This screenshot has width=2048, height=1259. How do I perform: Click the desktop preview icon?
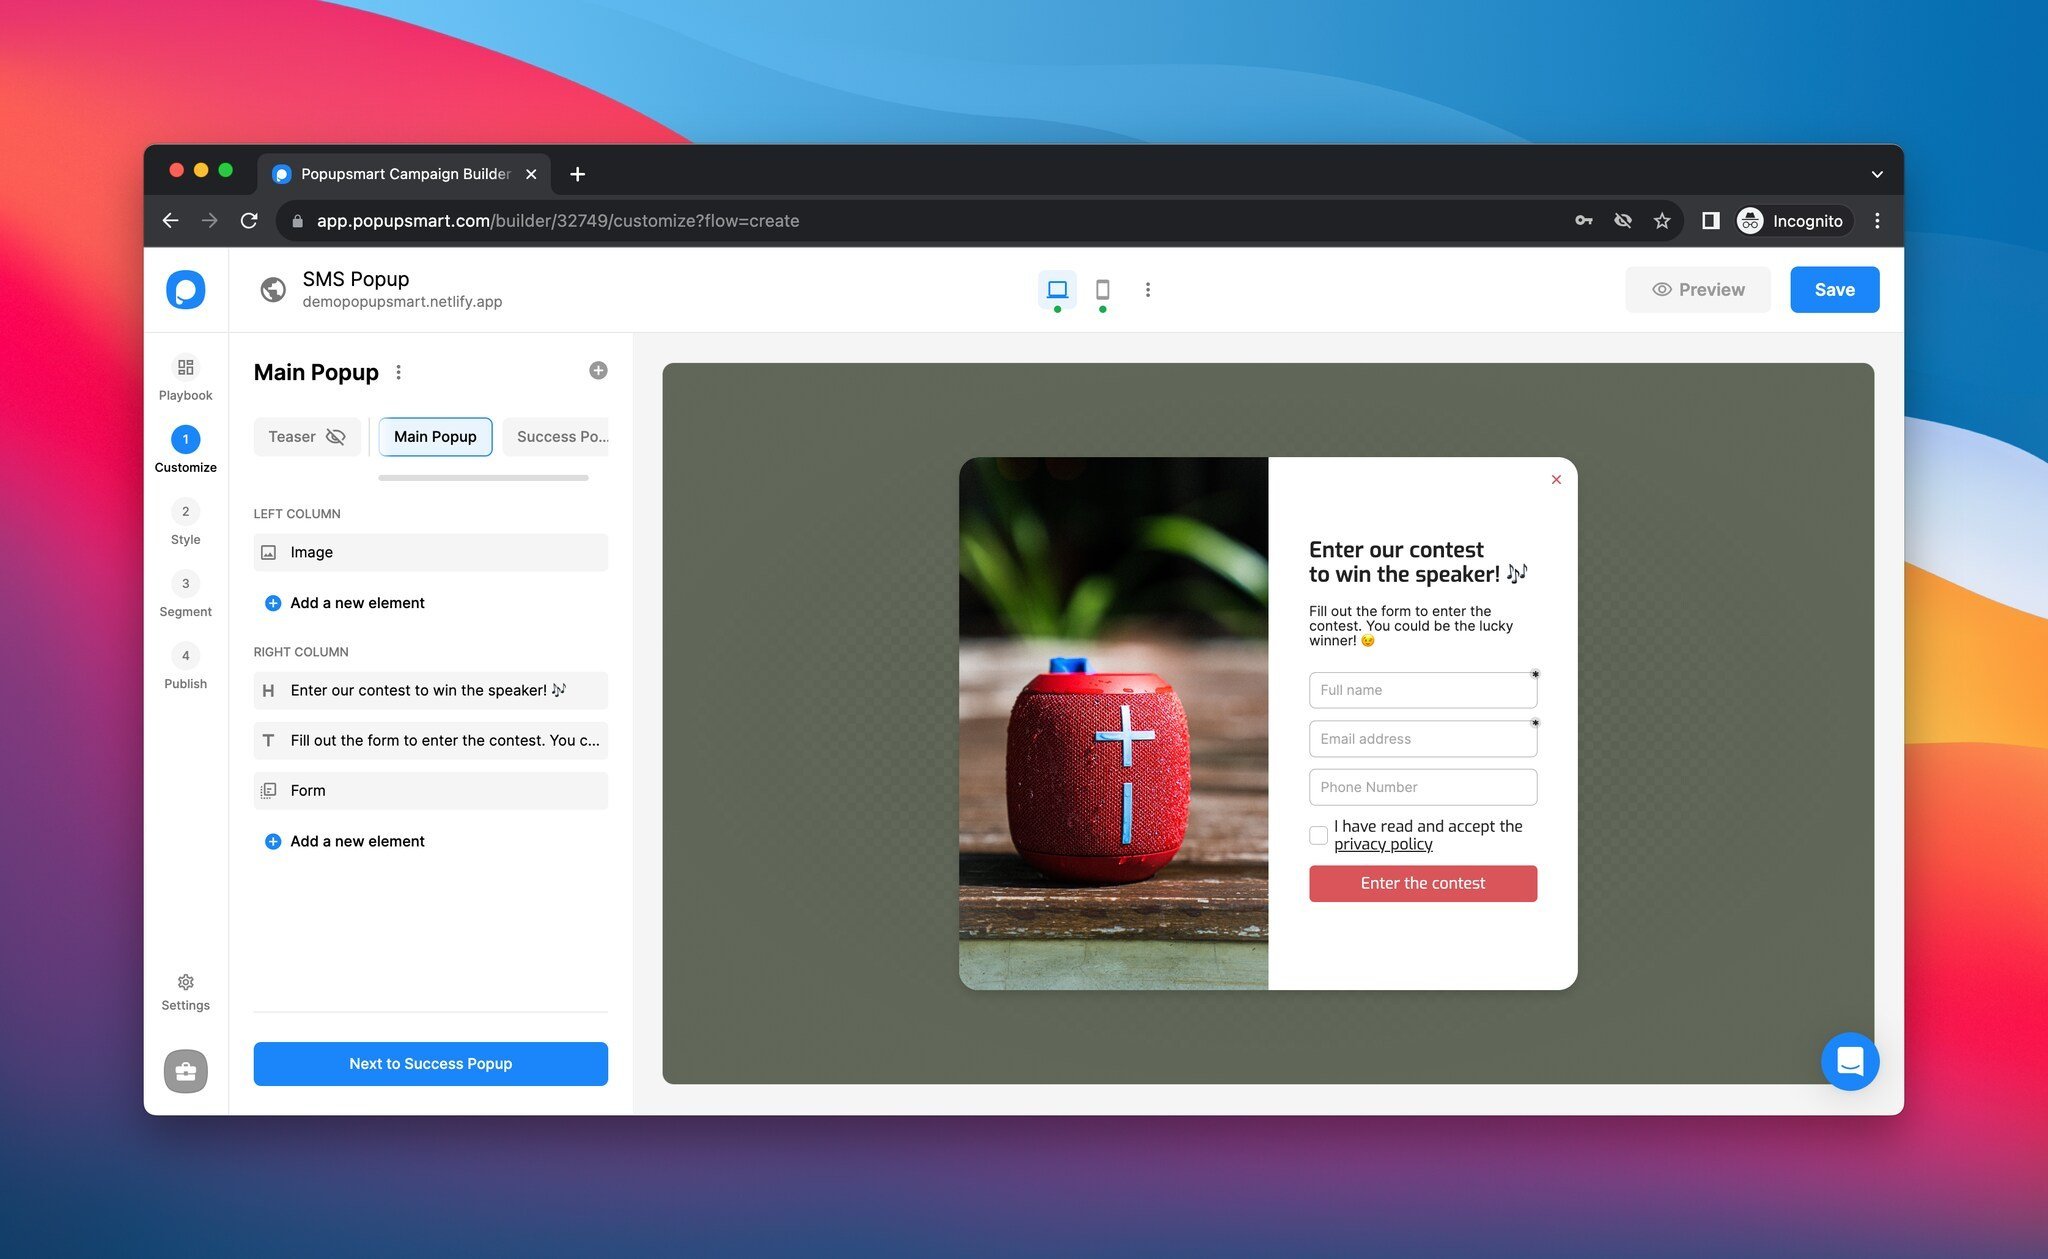click(x=1056, y=288)
